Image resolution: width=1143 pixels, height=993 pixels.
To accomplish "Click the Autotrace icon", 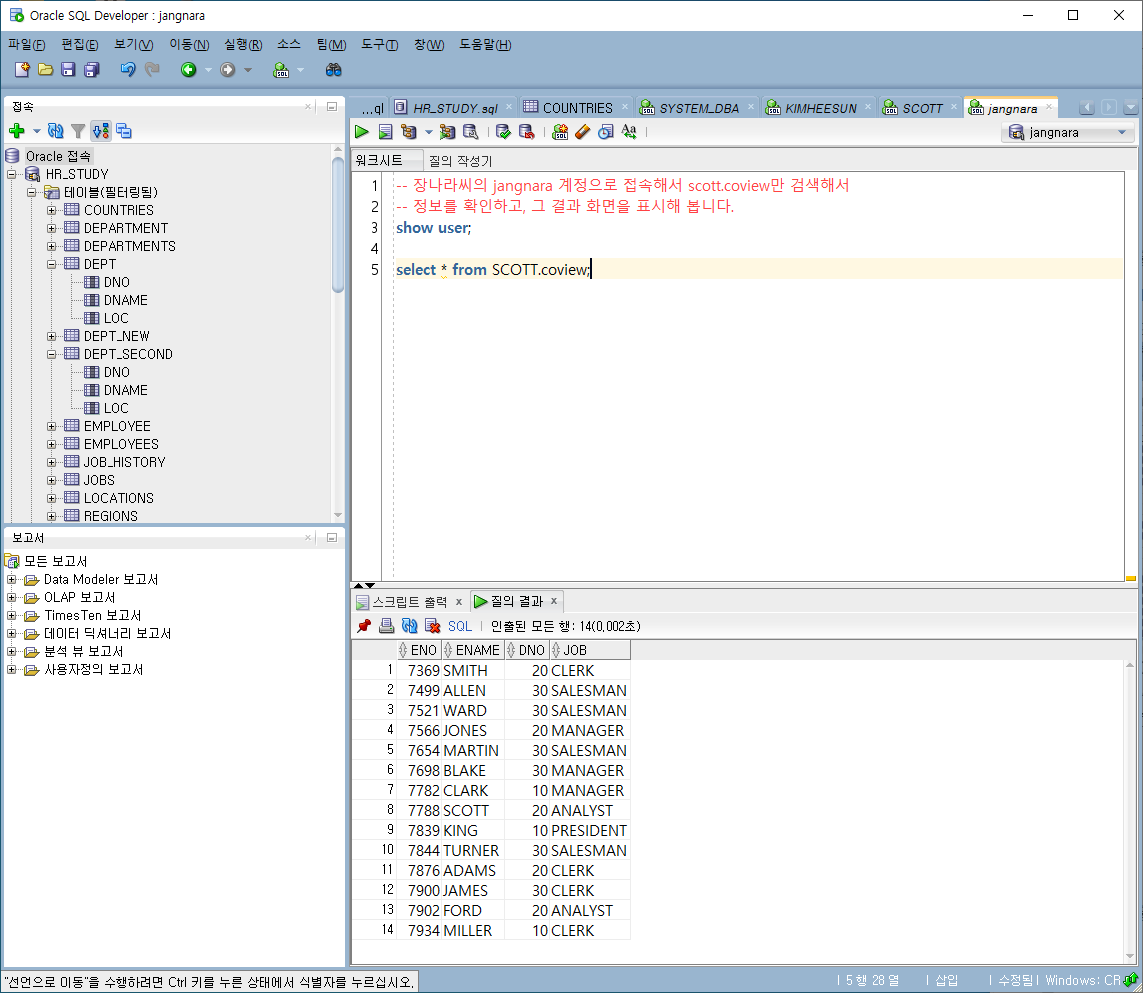I will click(x=447, y=132).
